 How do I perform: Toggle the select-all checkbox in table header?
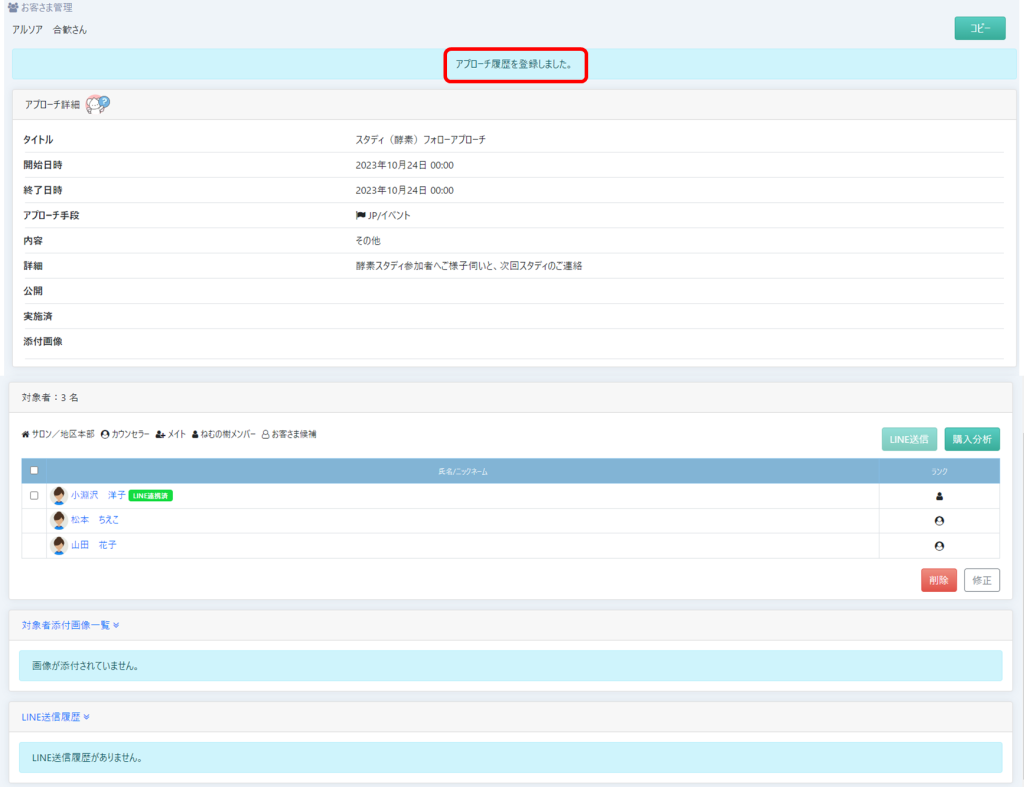(34, 471)
